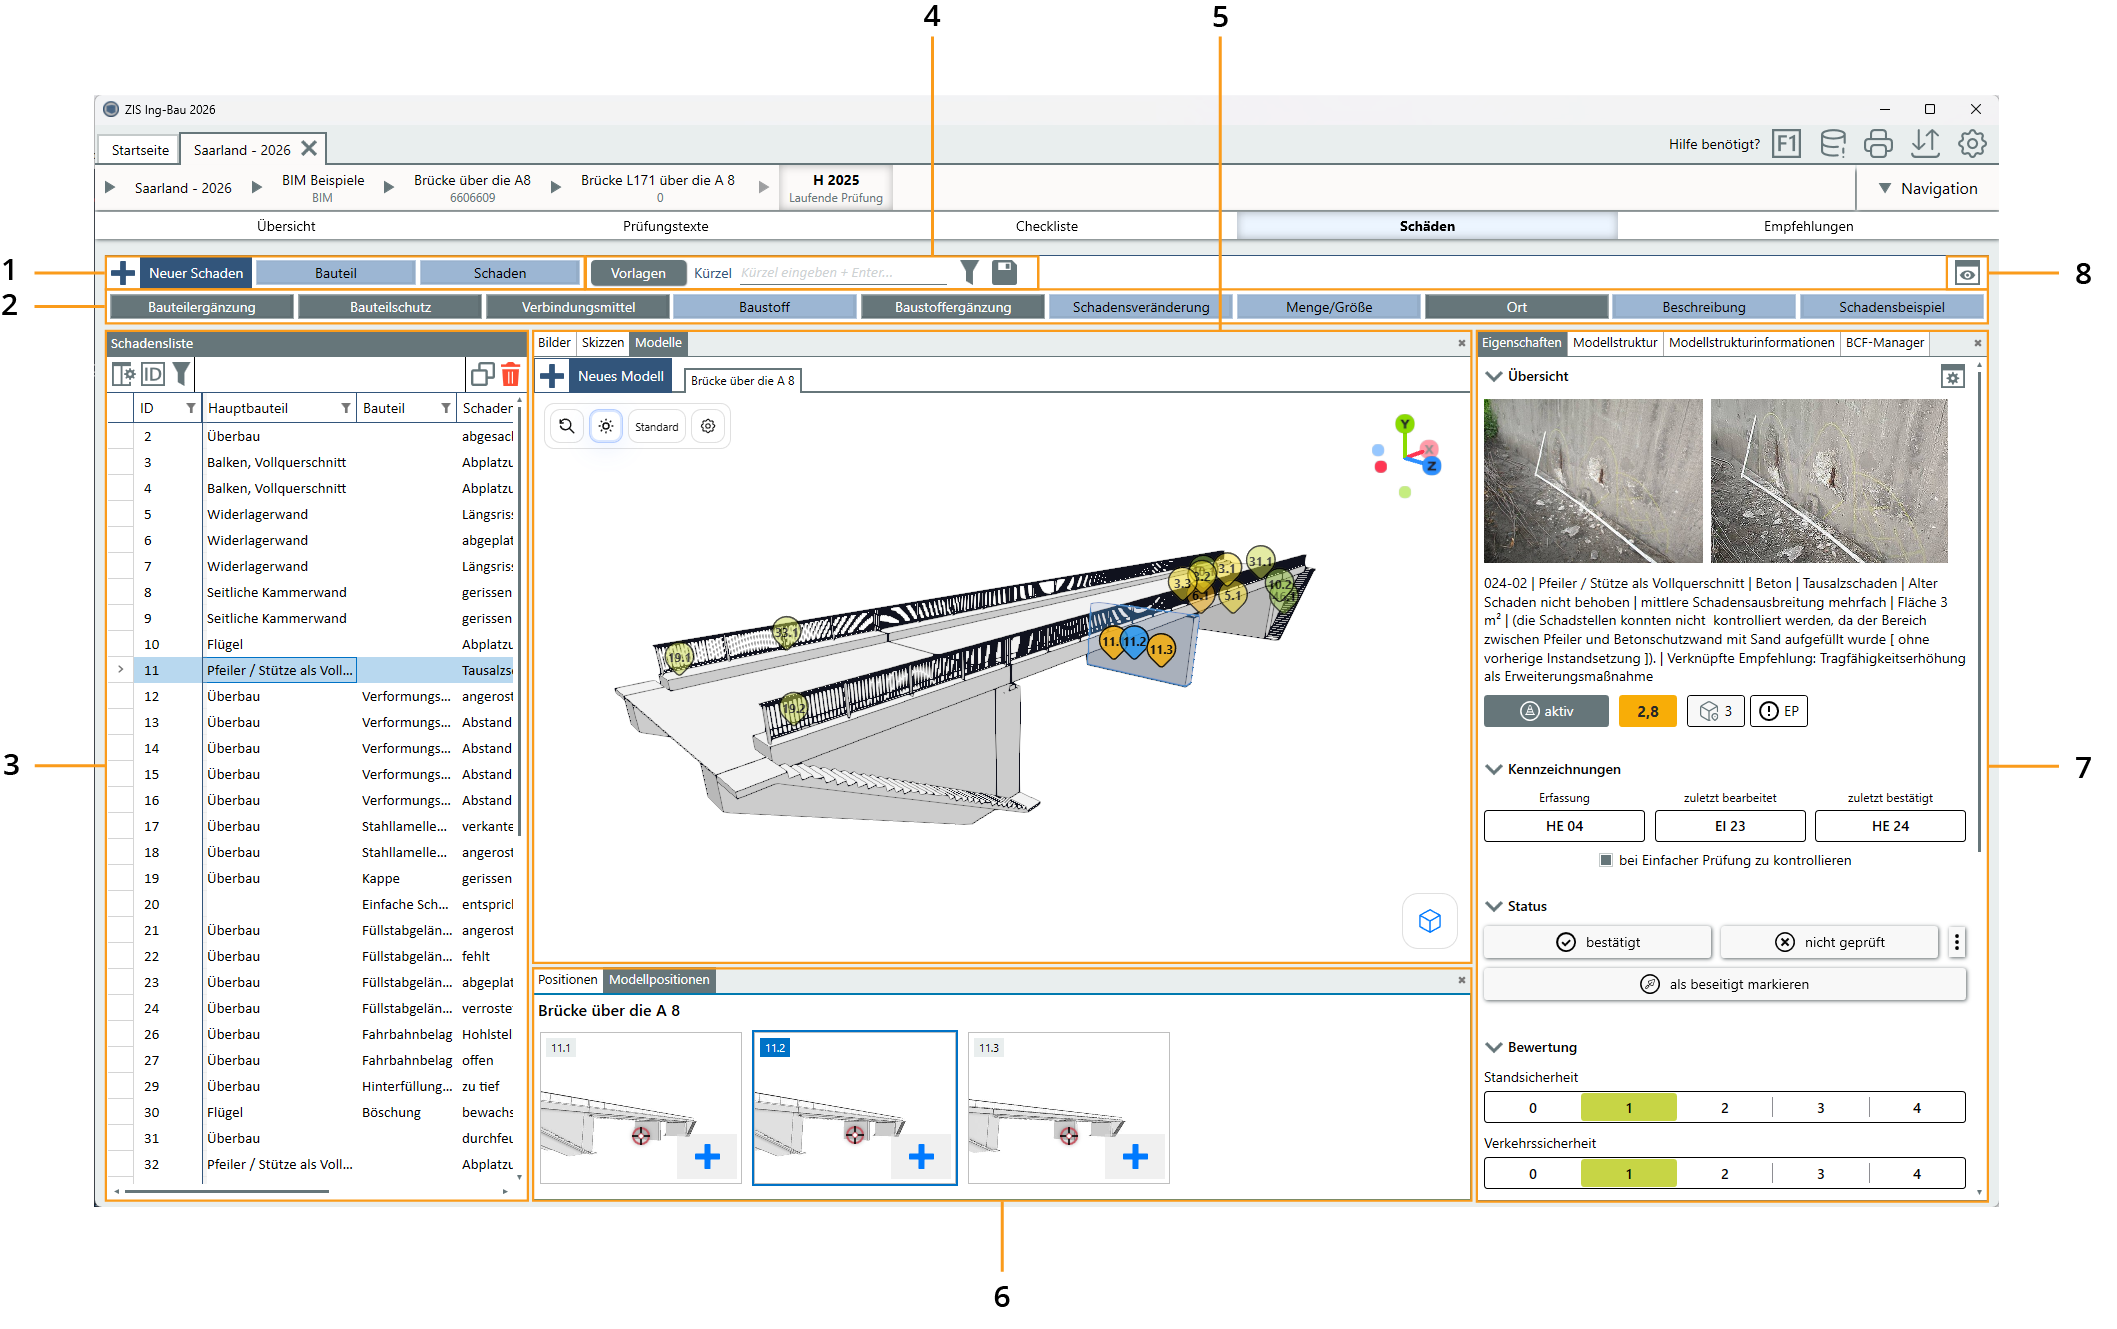Delete selected damage with red trash icon
The width and height of the screenshot is (2117, 1329).
pos(511,374)
